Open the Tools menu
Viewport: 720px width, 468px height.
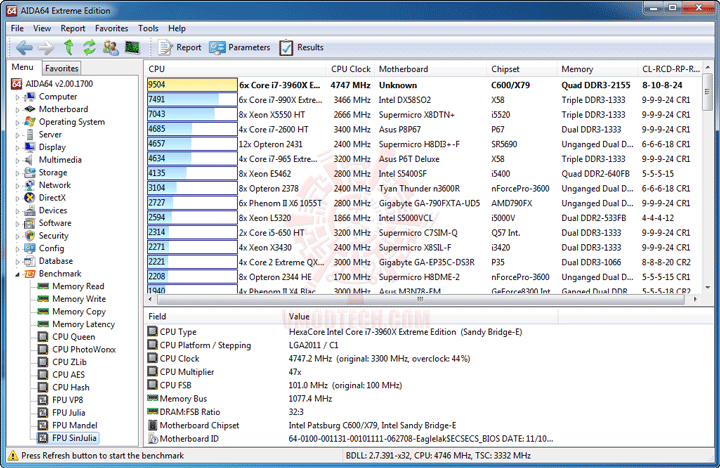[x=148, y=28]
